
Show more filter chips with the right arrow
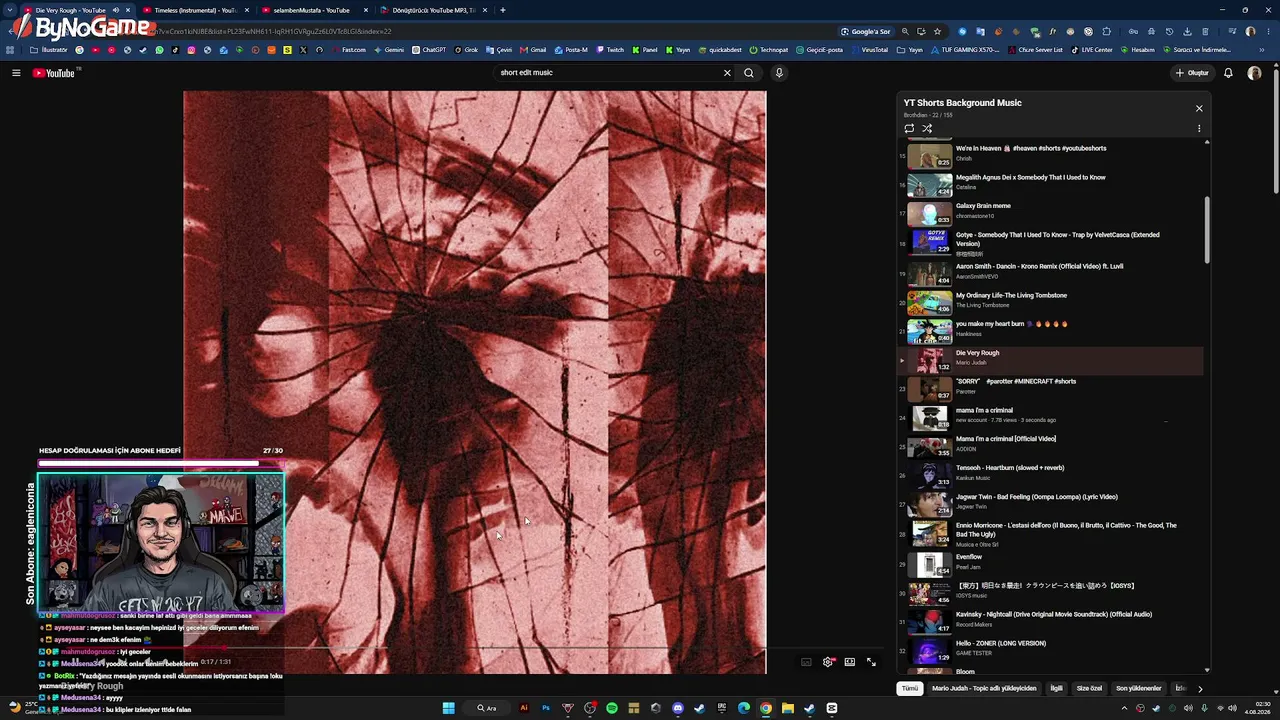1200,688
